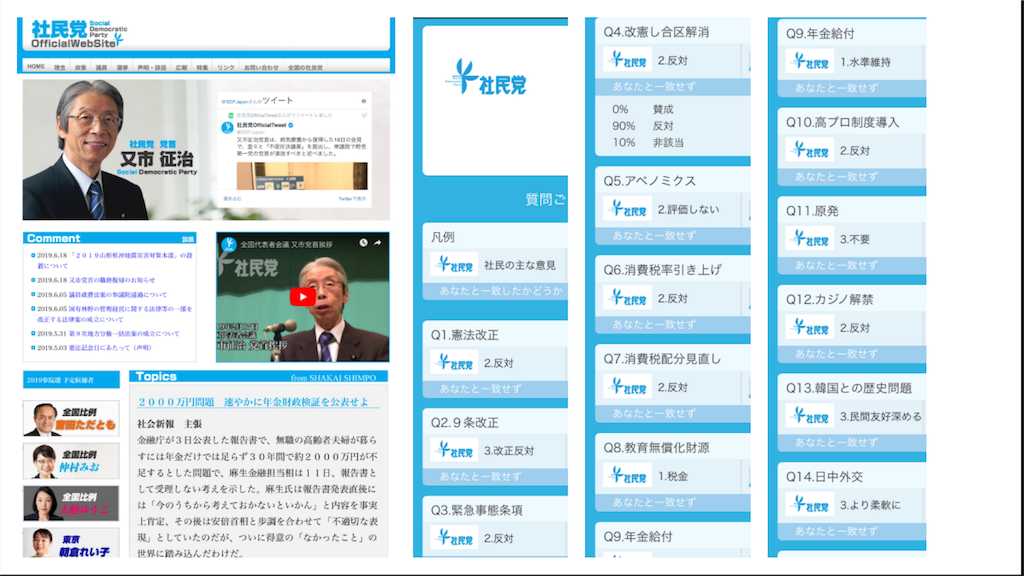
Task: Open the お問い合わせ nav menu item
Action: (261, 67)
